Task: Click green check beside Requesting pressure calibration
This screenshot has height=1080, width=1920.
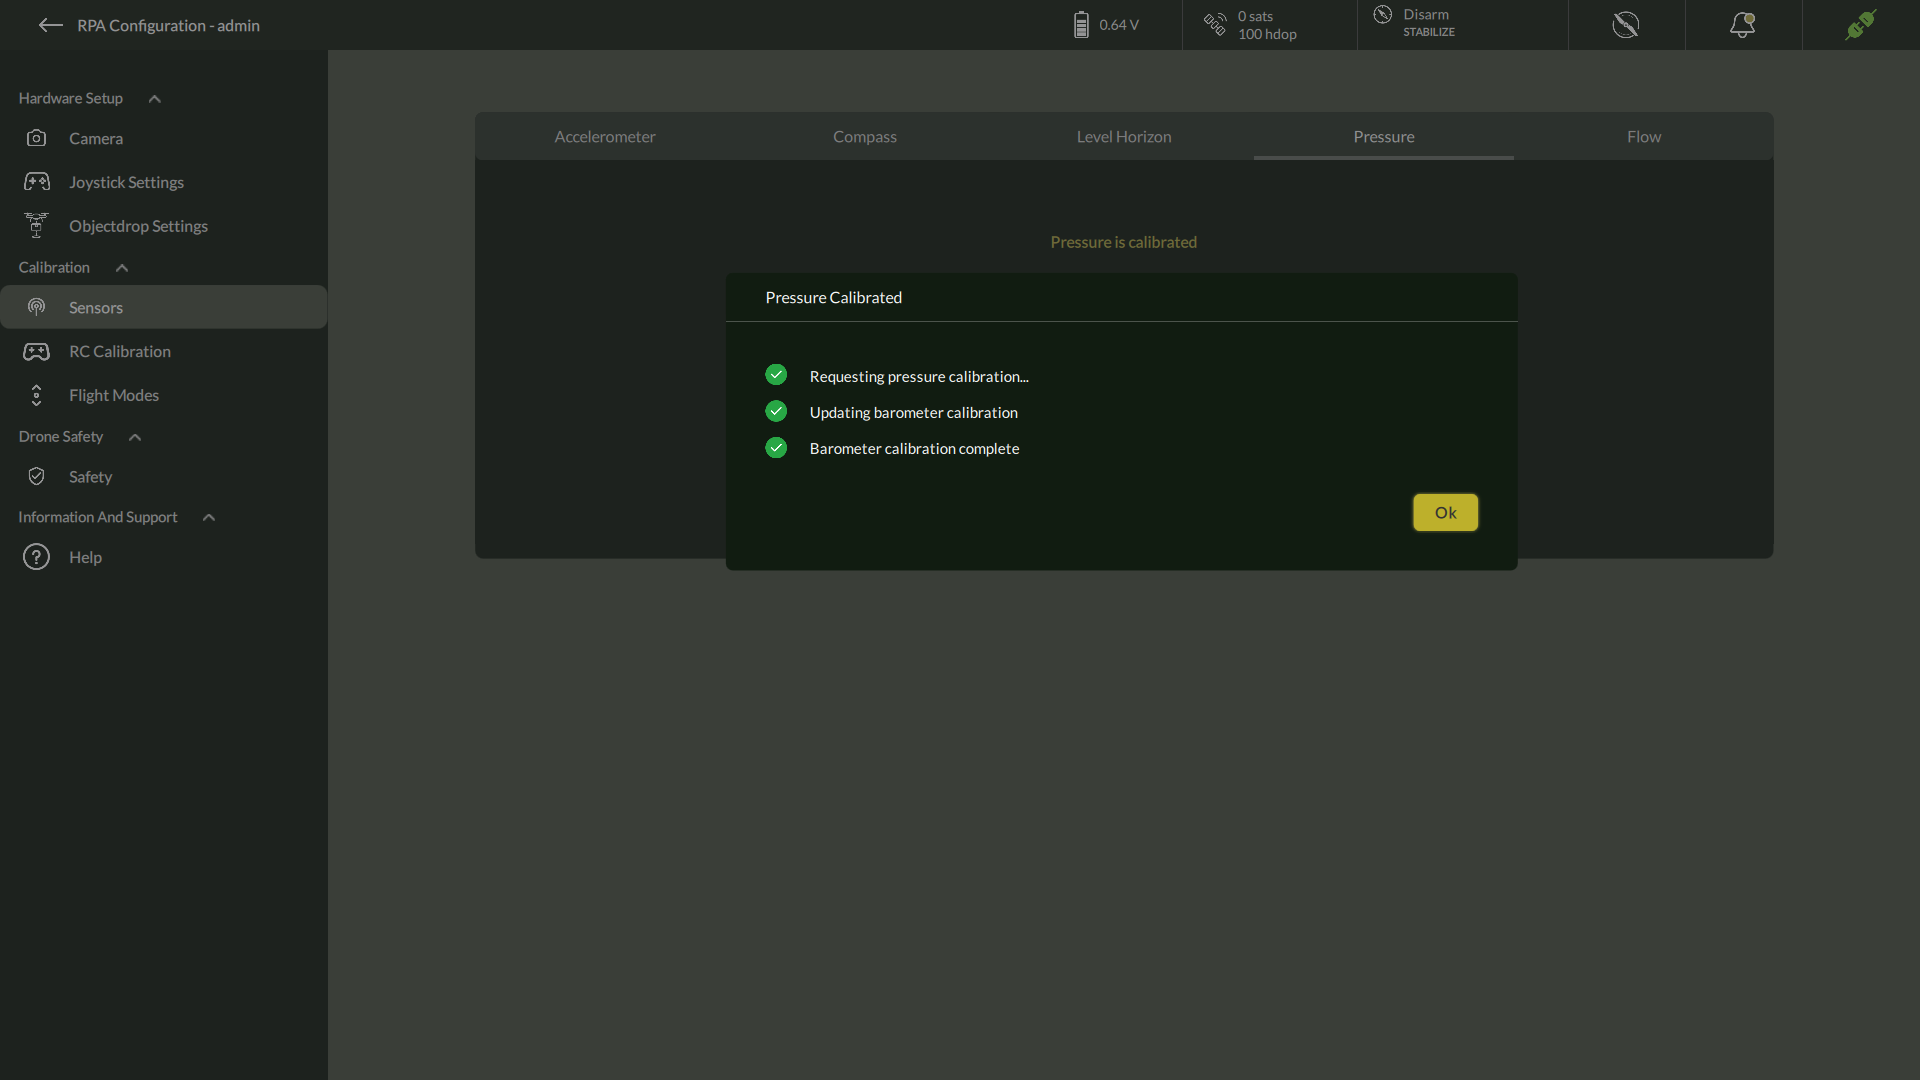Action: (x=776, y=375)
